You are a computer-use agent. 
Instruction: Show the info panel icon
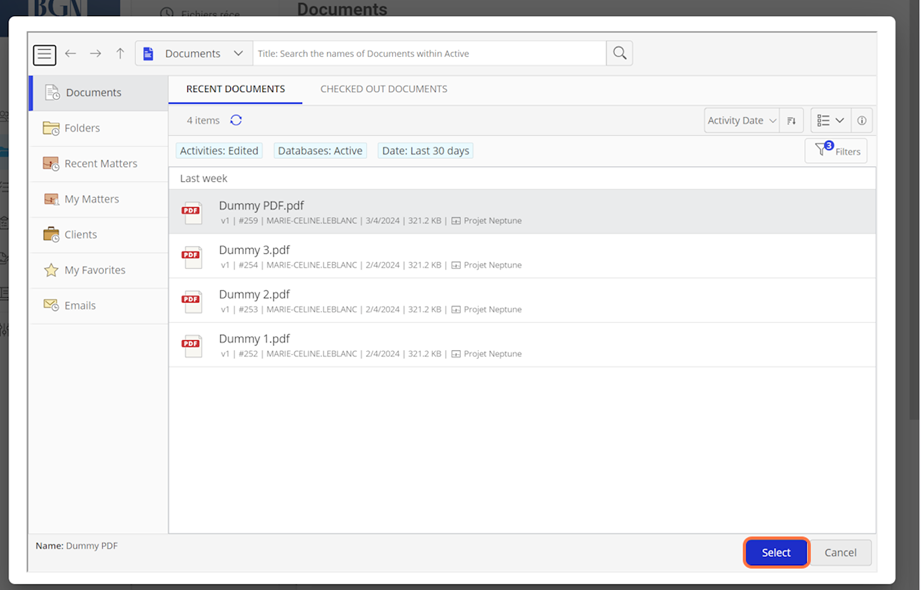click(x=862, y=121)
